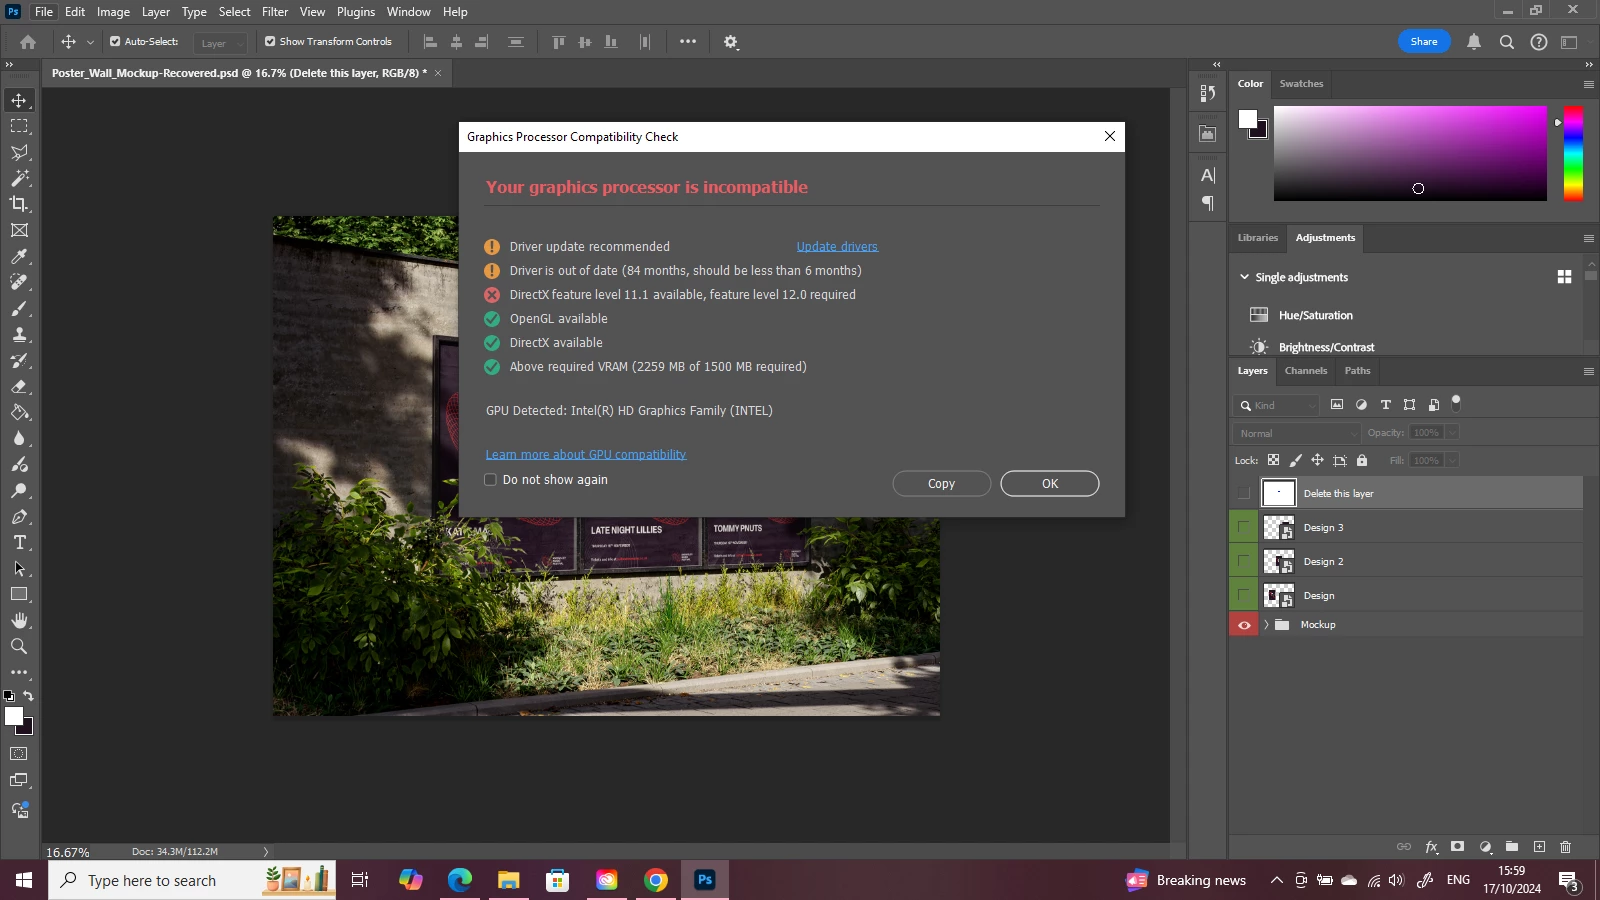The height and width of the screenshot is (900, 1600).
Task: Select the Paint Bucket tool
Action: pyautogui.click(x=19, y=412)
